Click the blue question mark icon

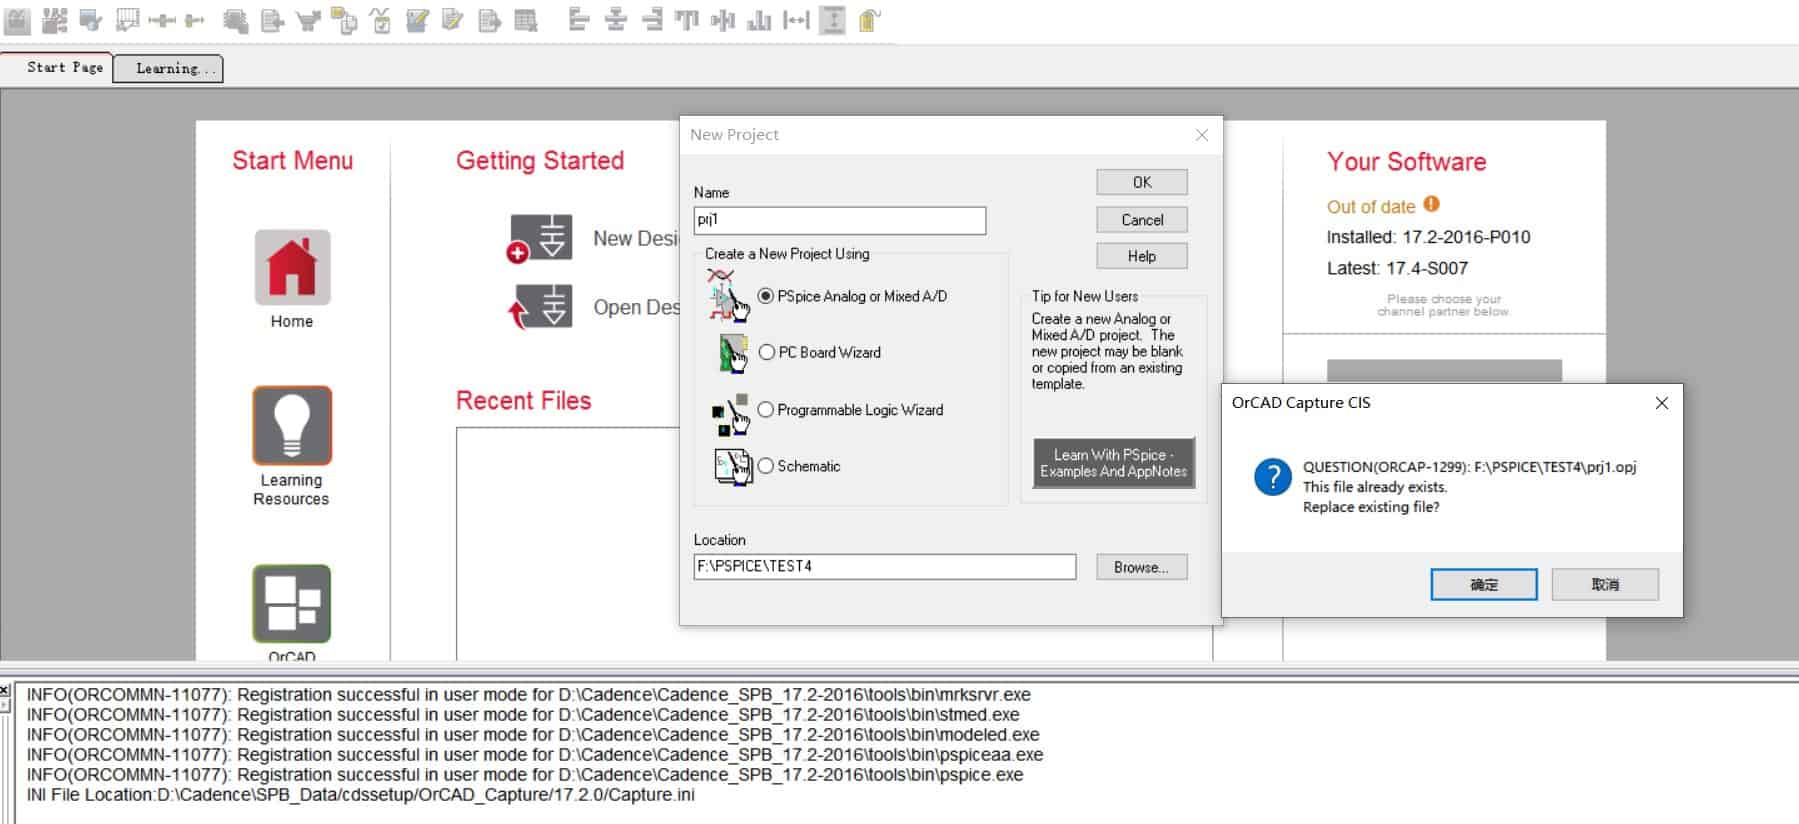(x=1273, y=476)
